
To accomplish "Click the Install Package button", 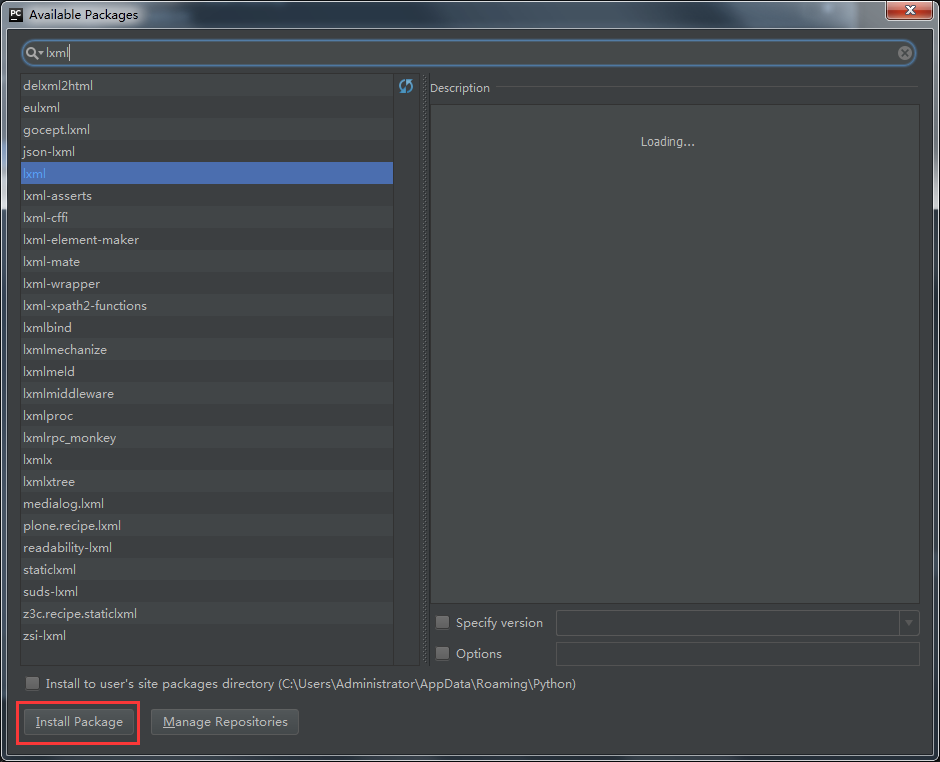I will coord(79,722).
